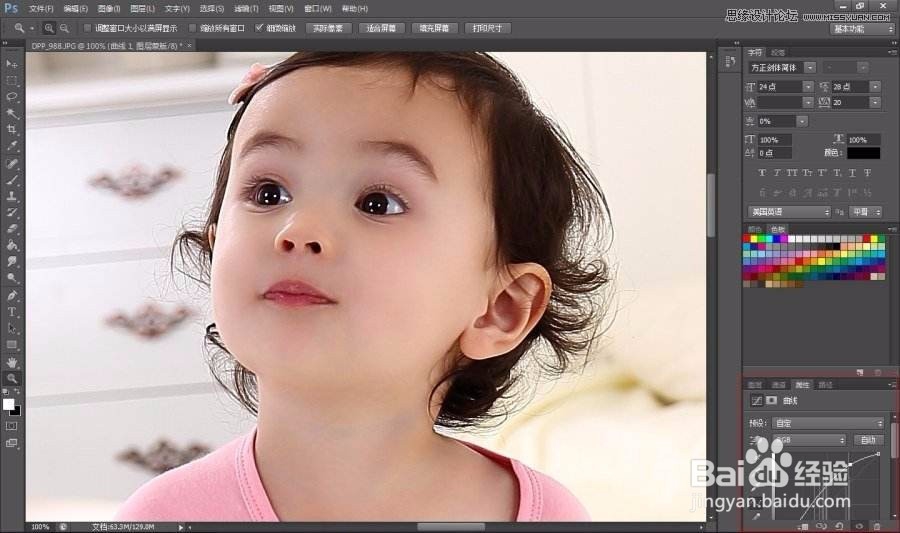Select the Brush tool
Image resolution: width=900 pixels, height=533 pixels.
point(11,180)
